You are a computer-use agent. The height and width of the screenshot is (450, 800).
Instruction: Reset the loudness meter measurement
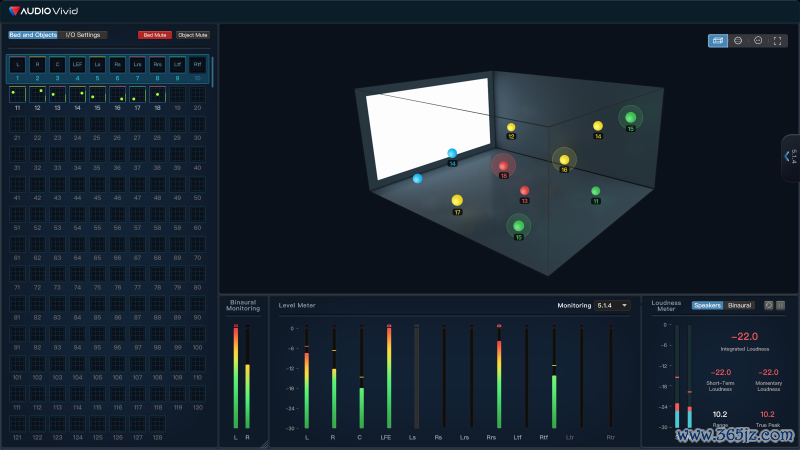click(x=769, y=305)
